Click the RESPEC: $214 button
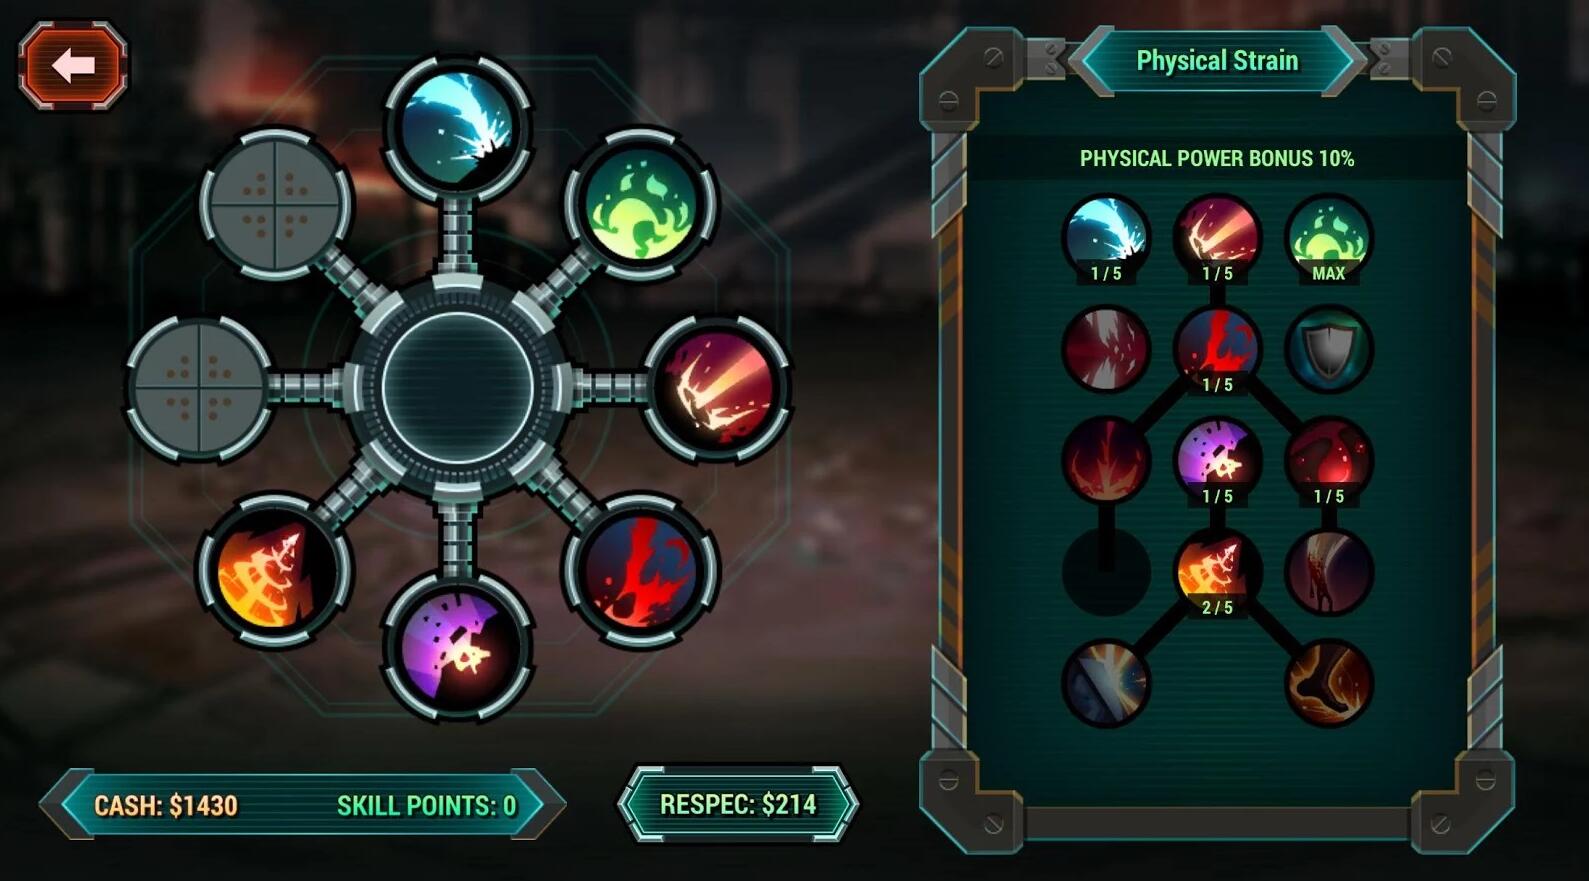 tap(738, 804)
